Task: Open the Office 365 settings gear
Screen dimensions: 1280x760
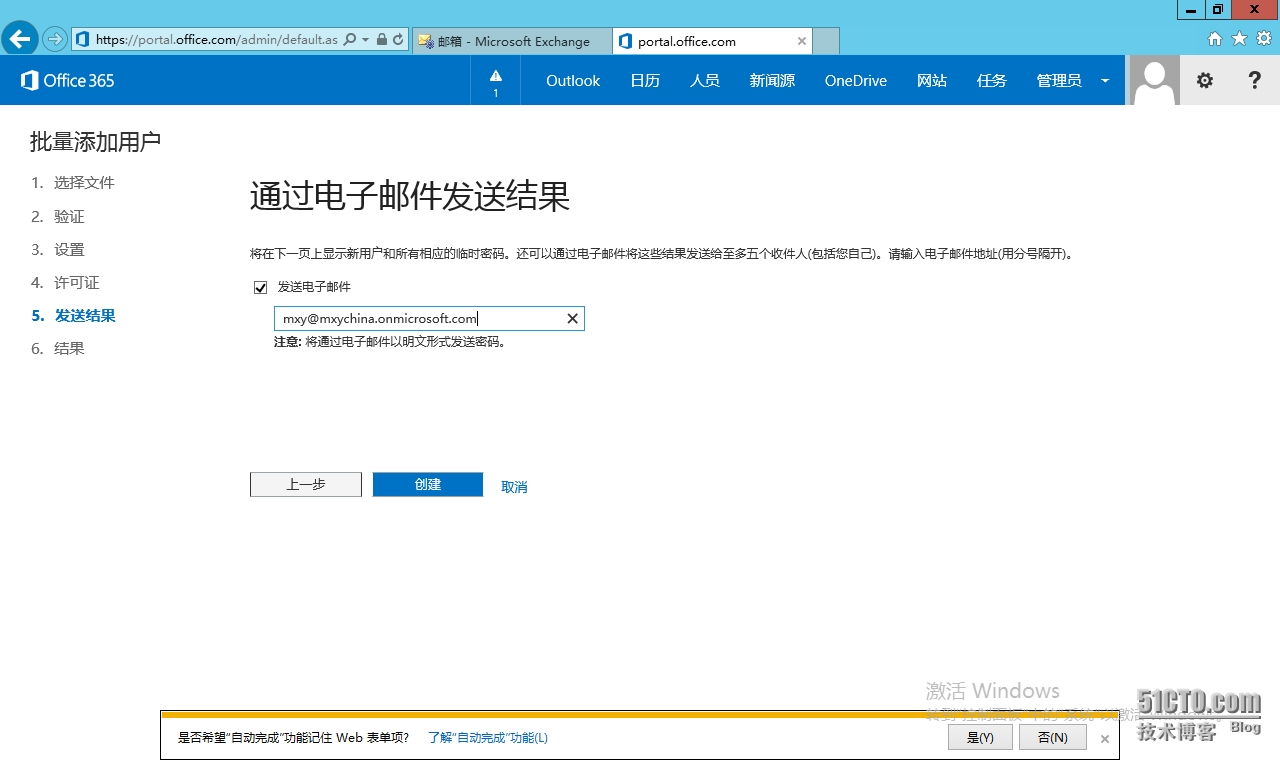Action: point(1204,80)
